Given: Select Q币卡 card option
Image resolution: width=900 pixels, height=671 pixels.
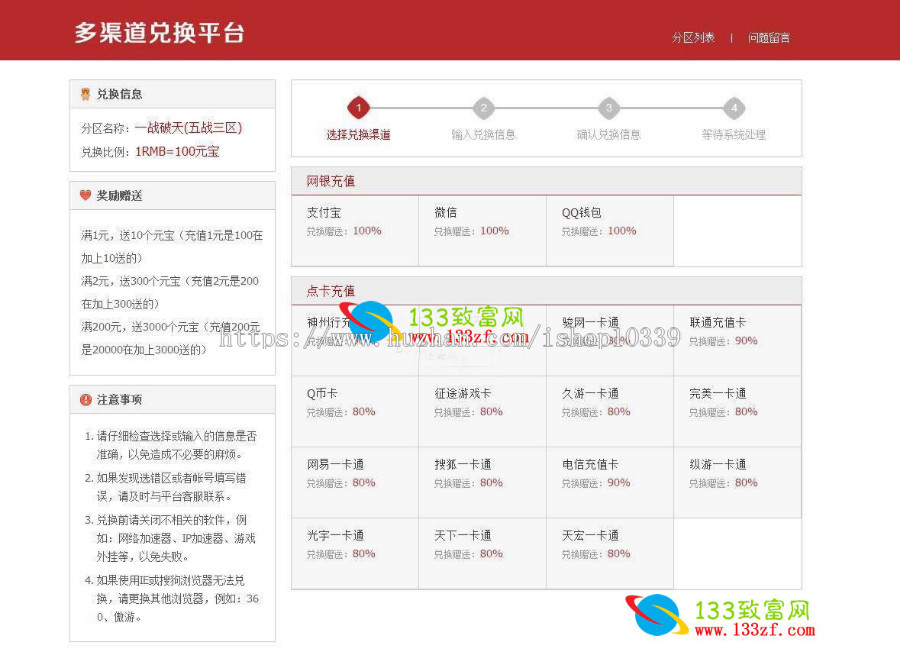Looking at the screenshot, I should pyautogui.click(x=355, y=412).
